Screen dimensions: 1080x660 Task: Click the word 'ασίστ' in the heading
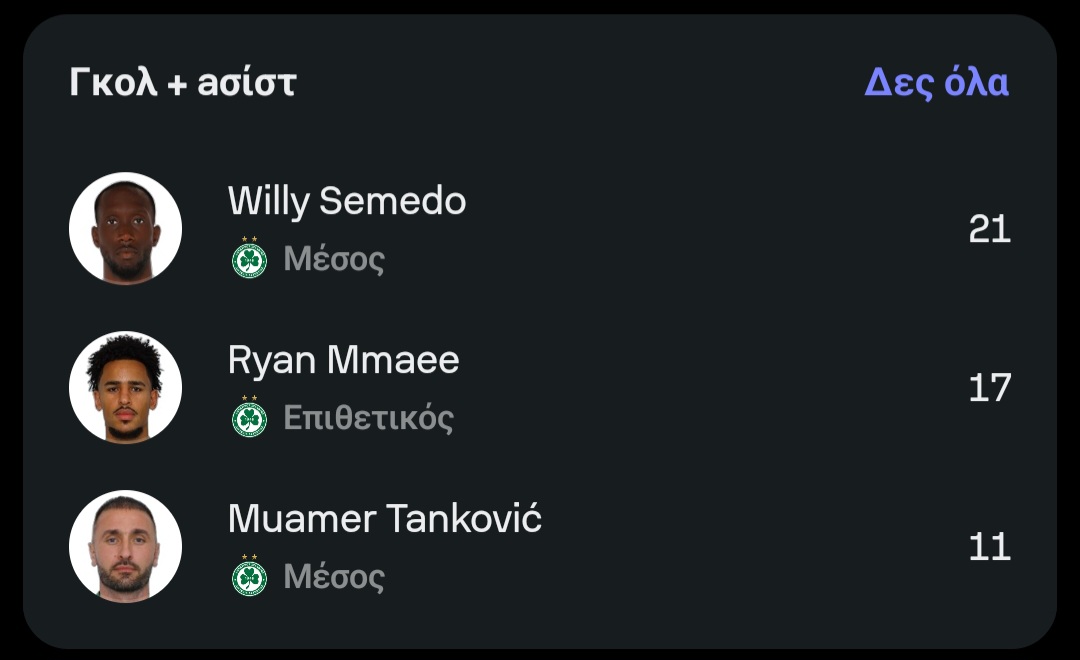click(x=246, y=83)
